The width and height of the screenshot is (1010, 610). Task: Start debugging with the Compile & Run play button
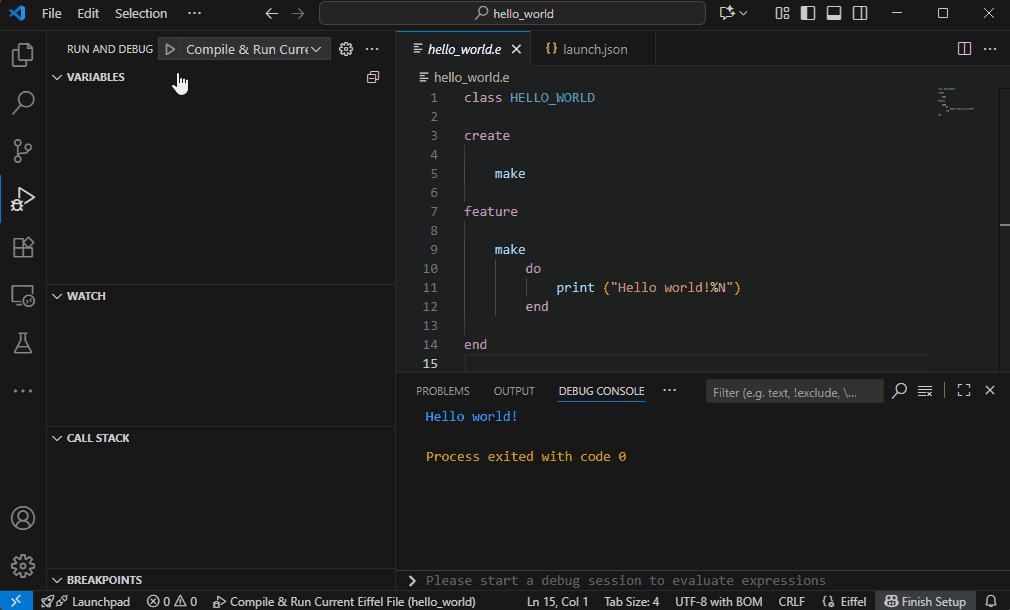tap(169, 48)
